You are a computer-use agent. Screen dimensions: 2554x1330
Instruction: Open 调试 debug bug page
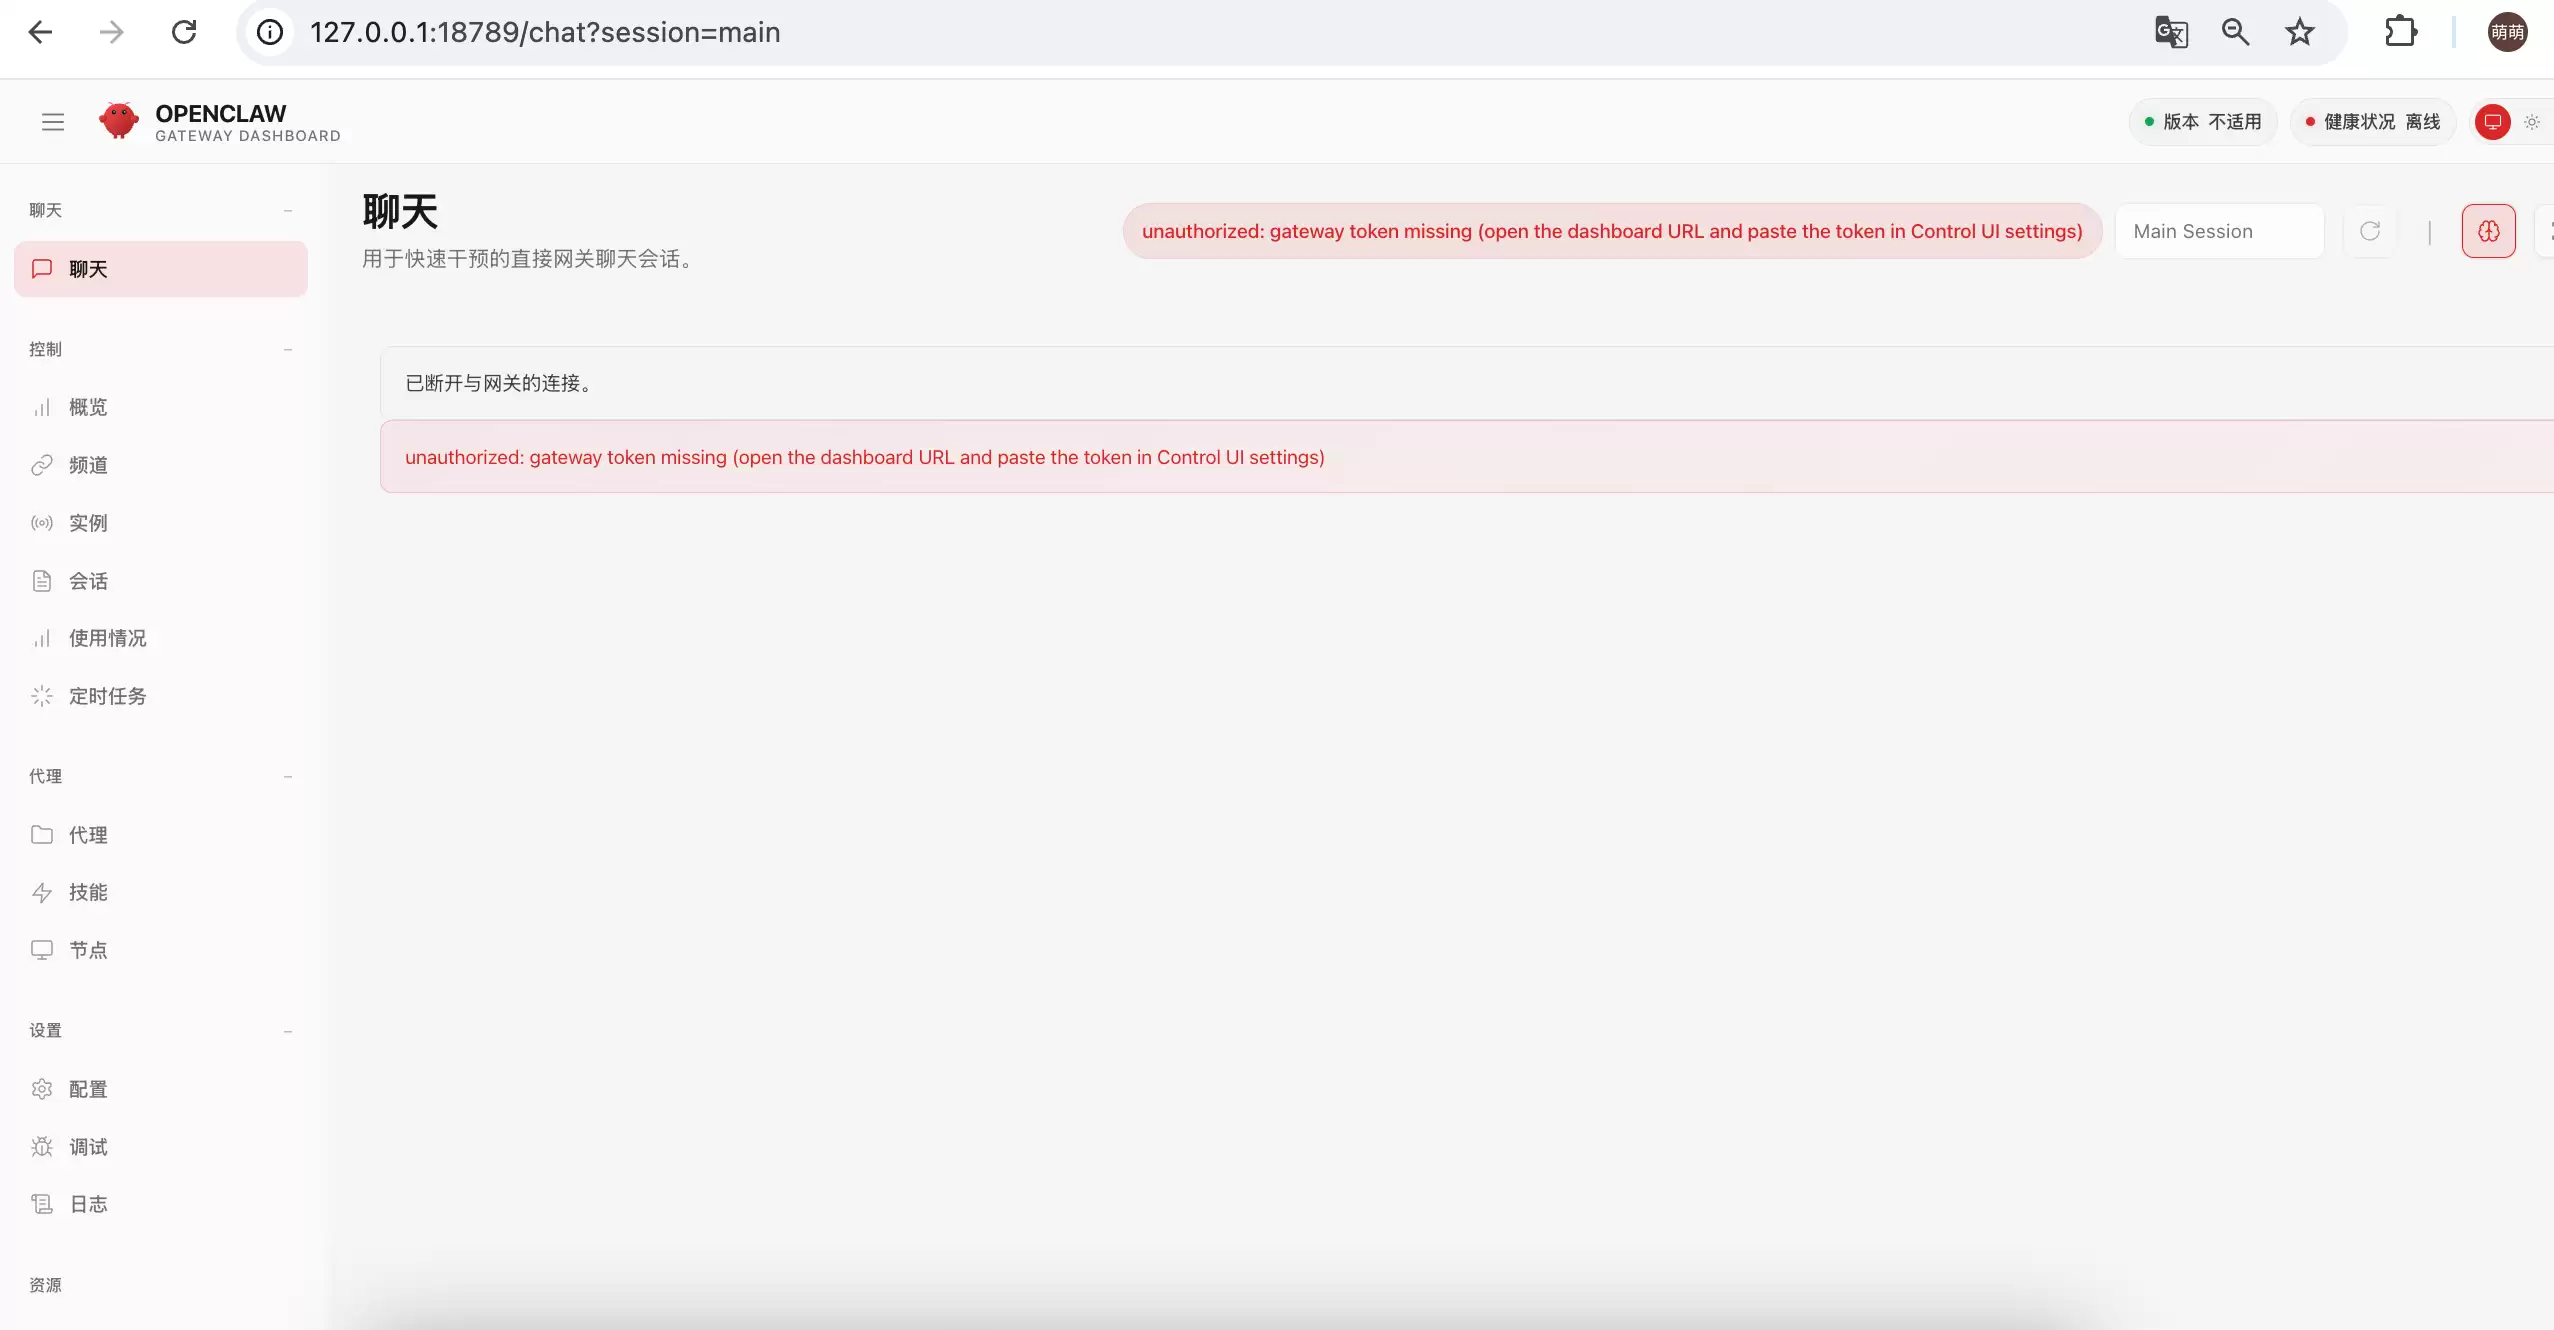88,1147
